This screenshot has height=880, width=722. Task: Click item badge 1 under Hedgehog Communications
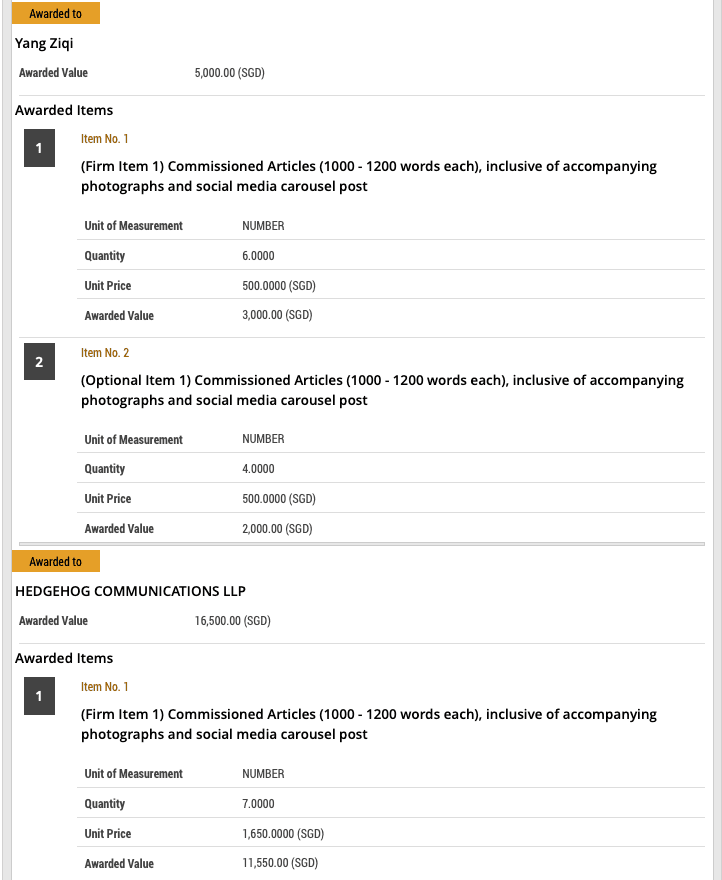(x=39, y=697)
